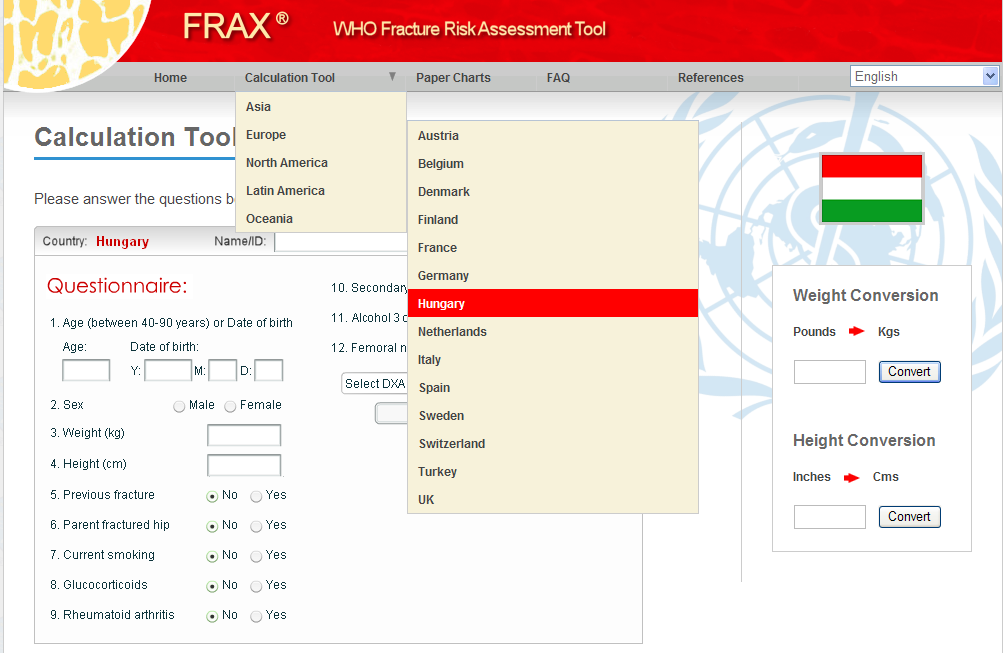Set Parent fractured hip to No
The height and width of the screenshot is (653, 1003).
click(212, 526)
